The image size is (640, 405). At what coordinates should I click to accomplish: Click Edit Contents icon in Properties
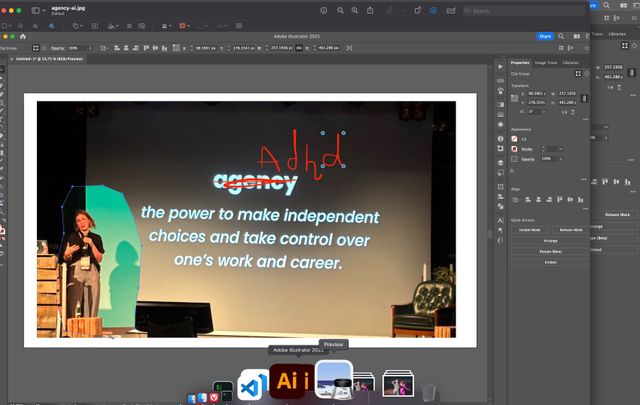[x=587, y=73]
